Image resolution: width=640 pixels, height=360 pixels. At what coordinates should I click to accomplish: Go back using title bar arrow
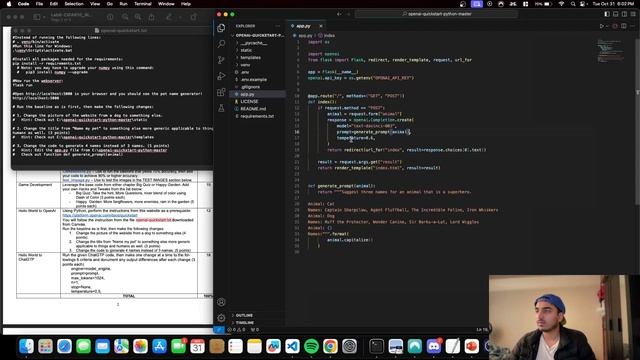(x=339, y=14)
